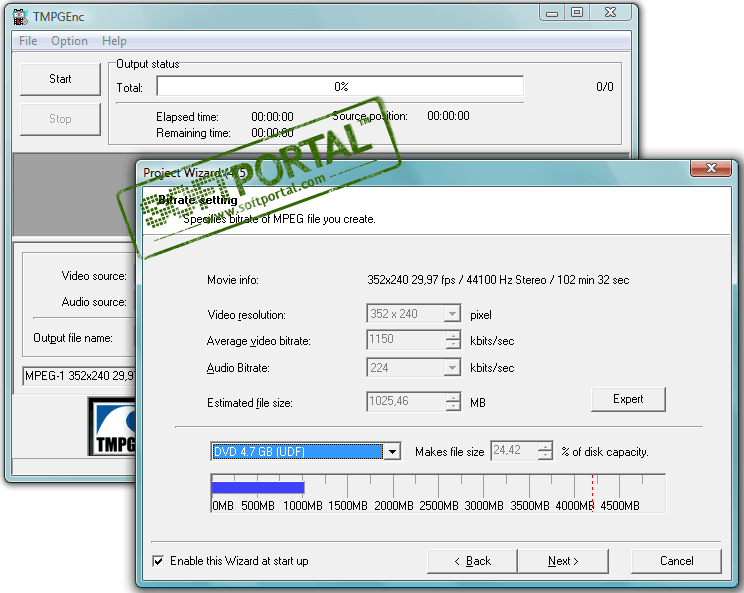
Task: Increase estimated file size with up arrow
Action: pyautogui.click(x=453, y=398)
